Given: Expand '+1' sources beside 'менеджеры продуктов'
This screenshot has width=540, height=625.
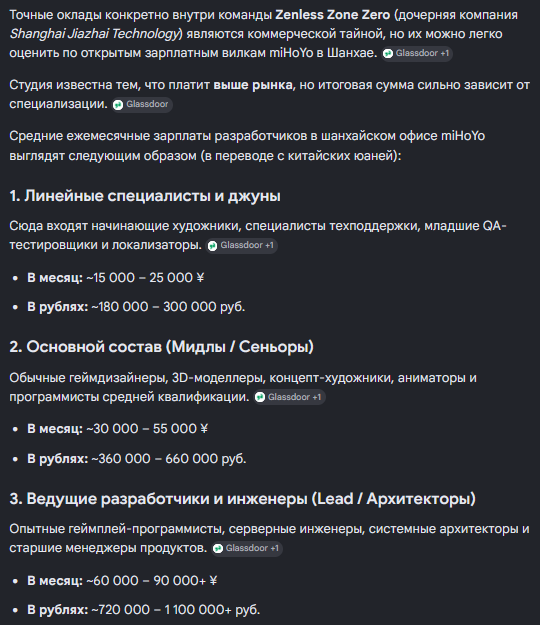Looking at the screenshot, I should (x=274, y=548).
